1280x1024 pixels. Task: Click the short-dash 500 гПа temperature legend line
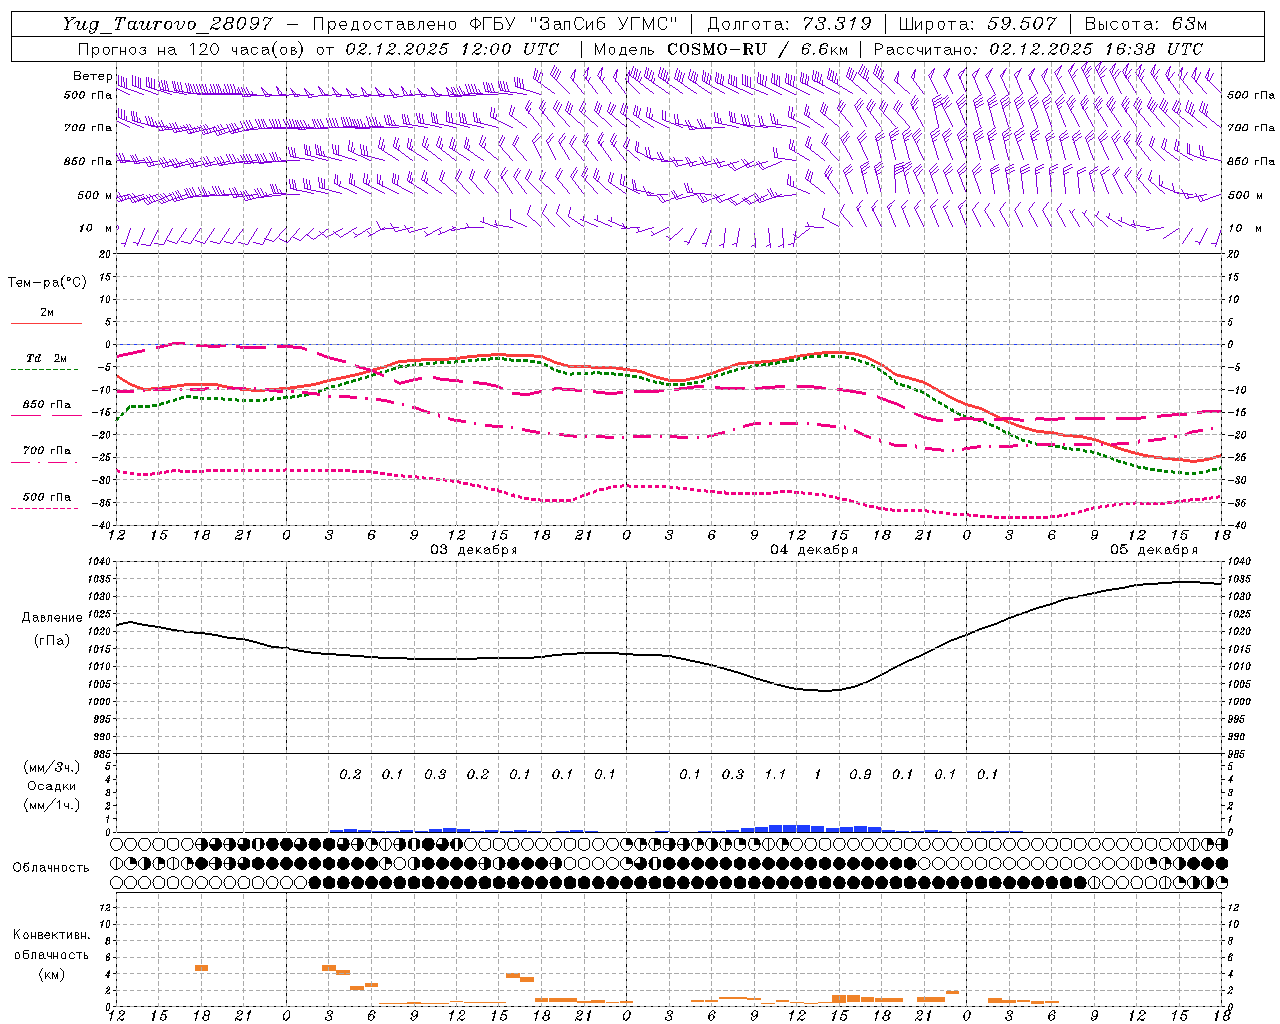[44, 508]
